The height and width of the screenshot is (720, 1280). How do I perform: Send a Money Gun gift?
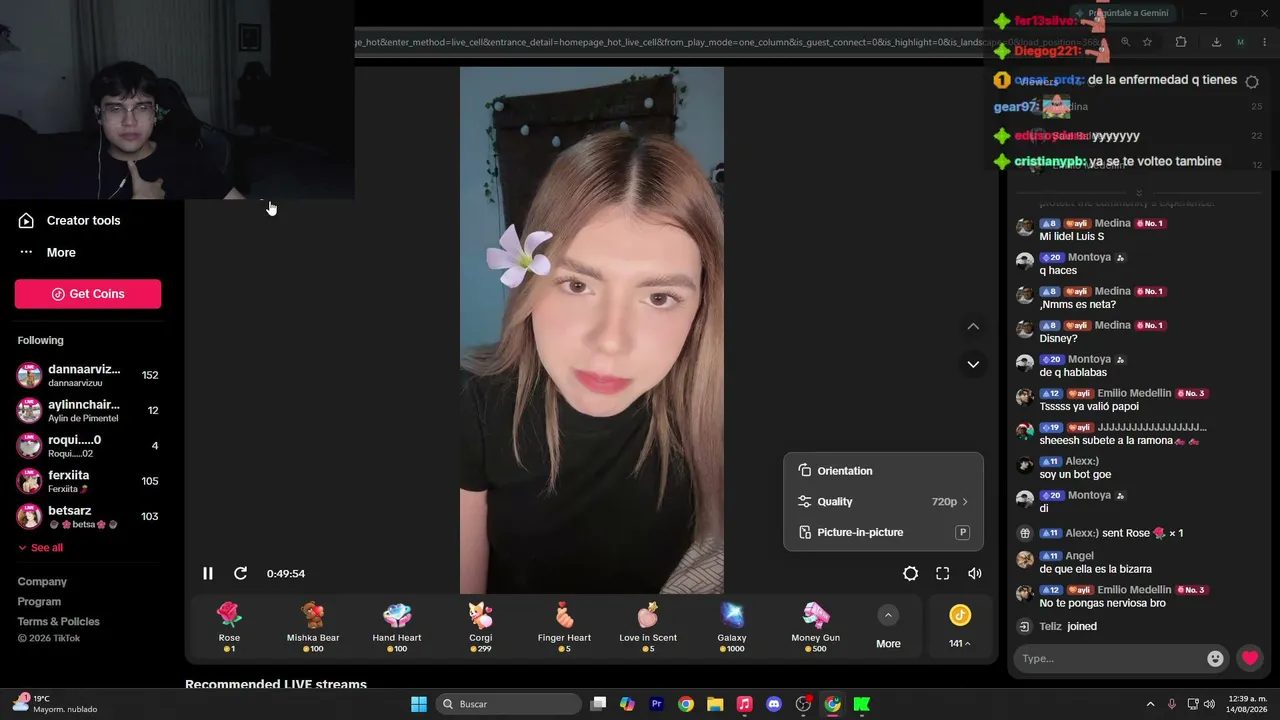(x=816, y=627)
